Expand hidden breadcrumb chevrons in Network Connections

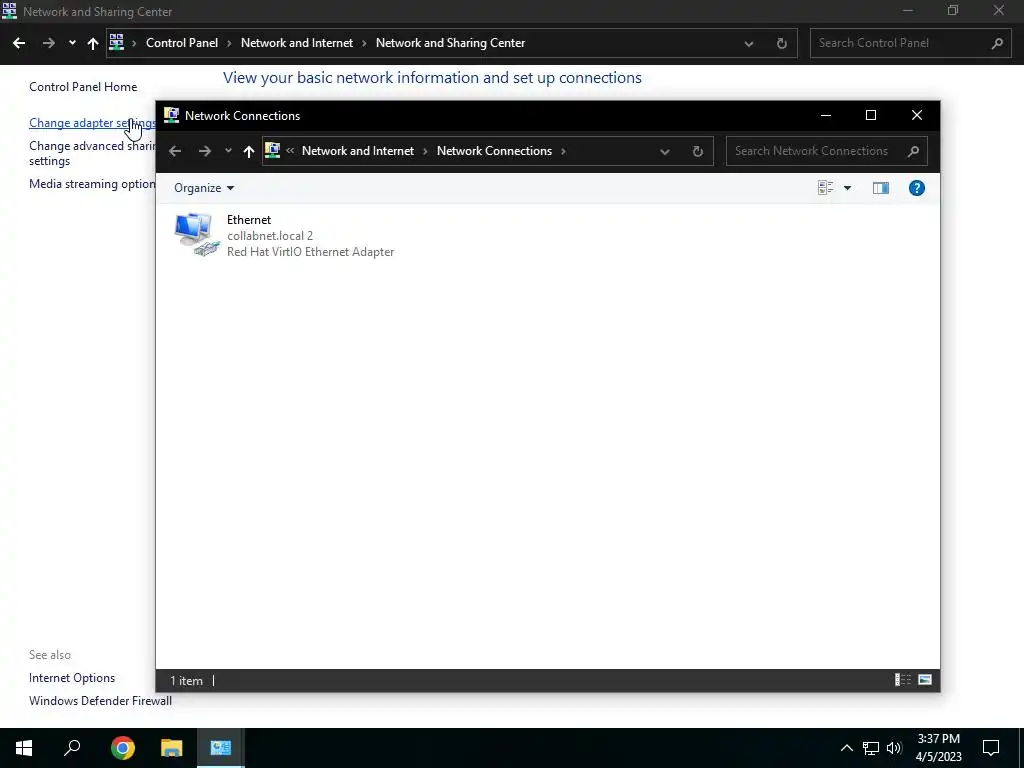pyautogui.click(x=290, y=151)
